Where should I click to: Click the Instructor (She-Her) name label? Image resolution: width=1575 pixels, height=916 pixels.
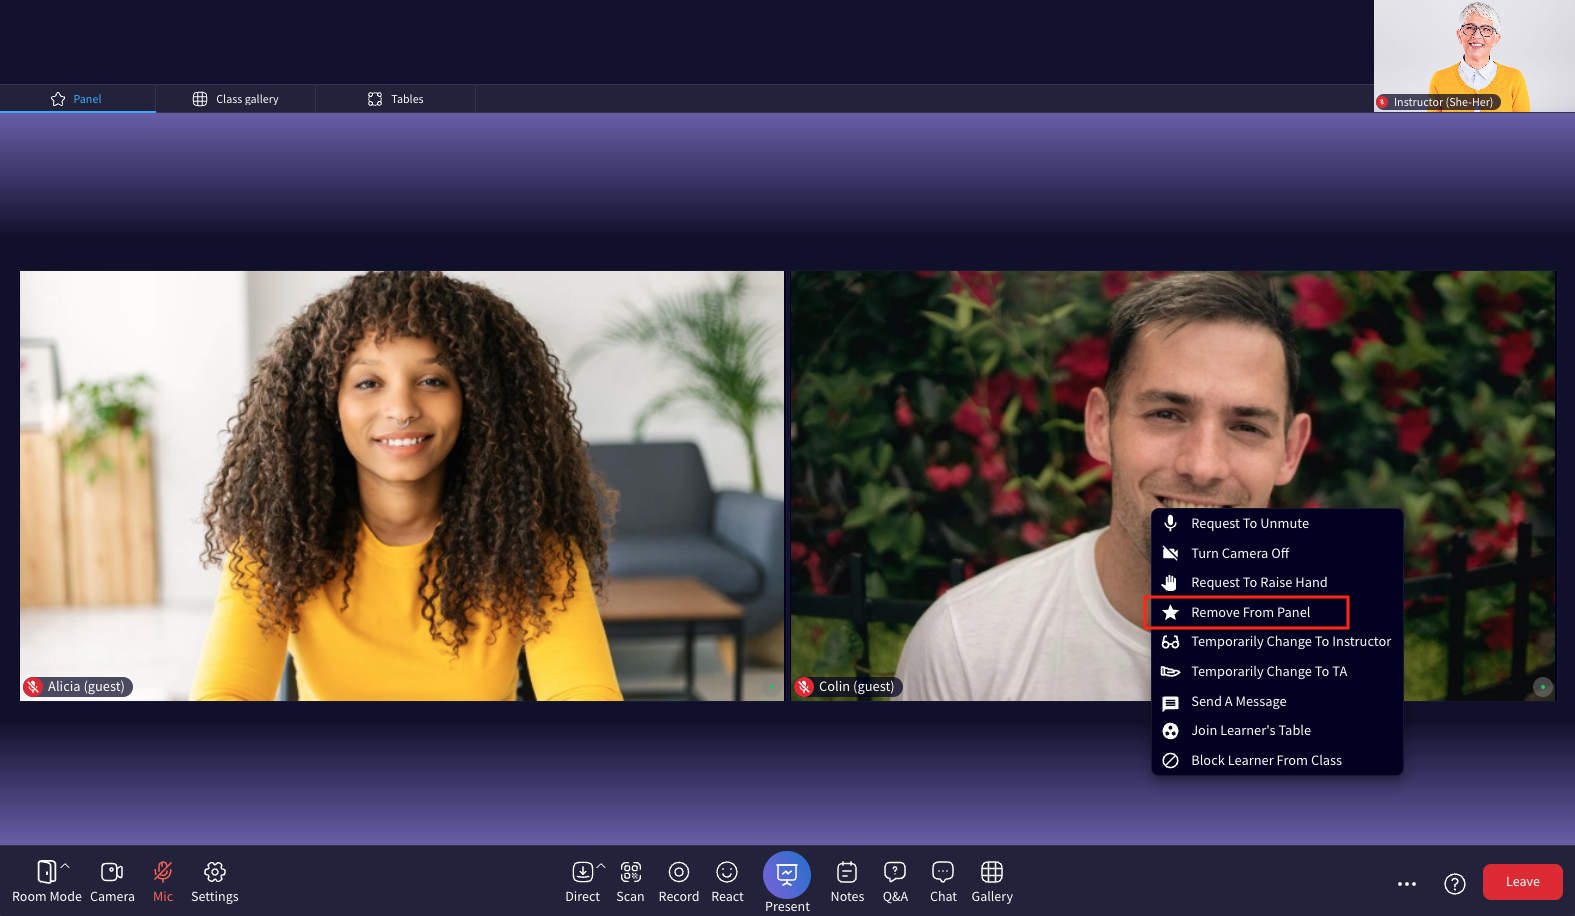(x=1443, y=102)
